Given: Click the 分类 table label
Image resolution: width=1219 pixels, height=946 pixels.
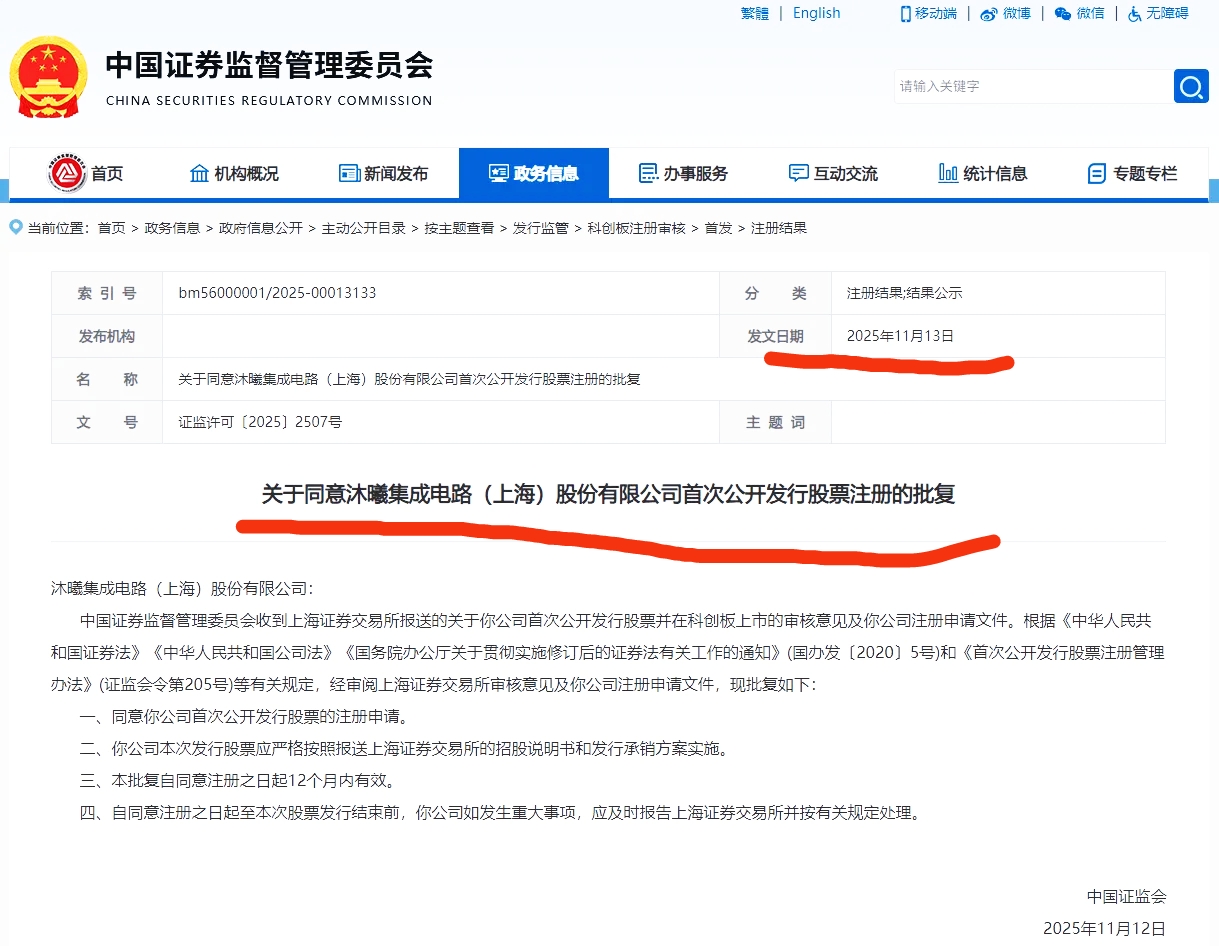Looking at the screenshot, I should pyautogui.click(x=775, y=293).
